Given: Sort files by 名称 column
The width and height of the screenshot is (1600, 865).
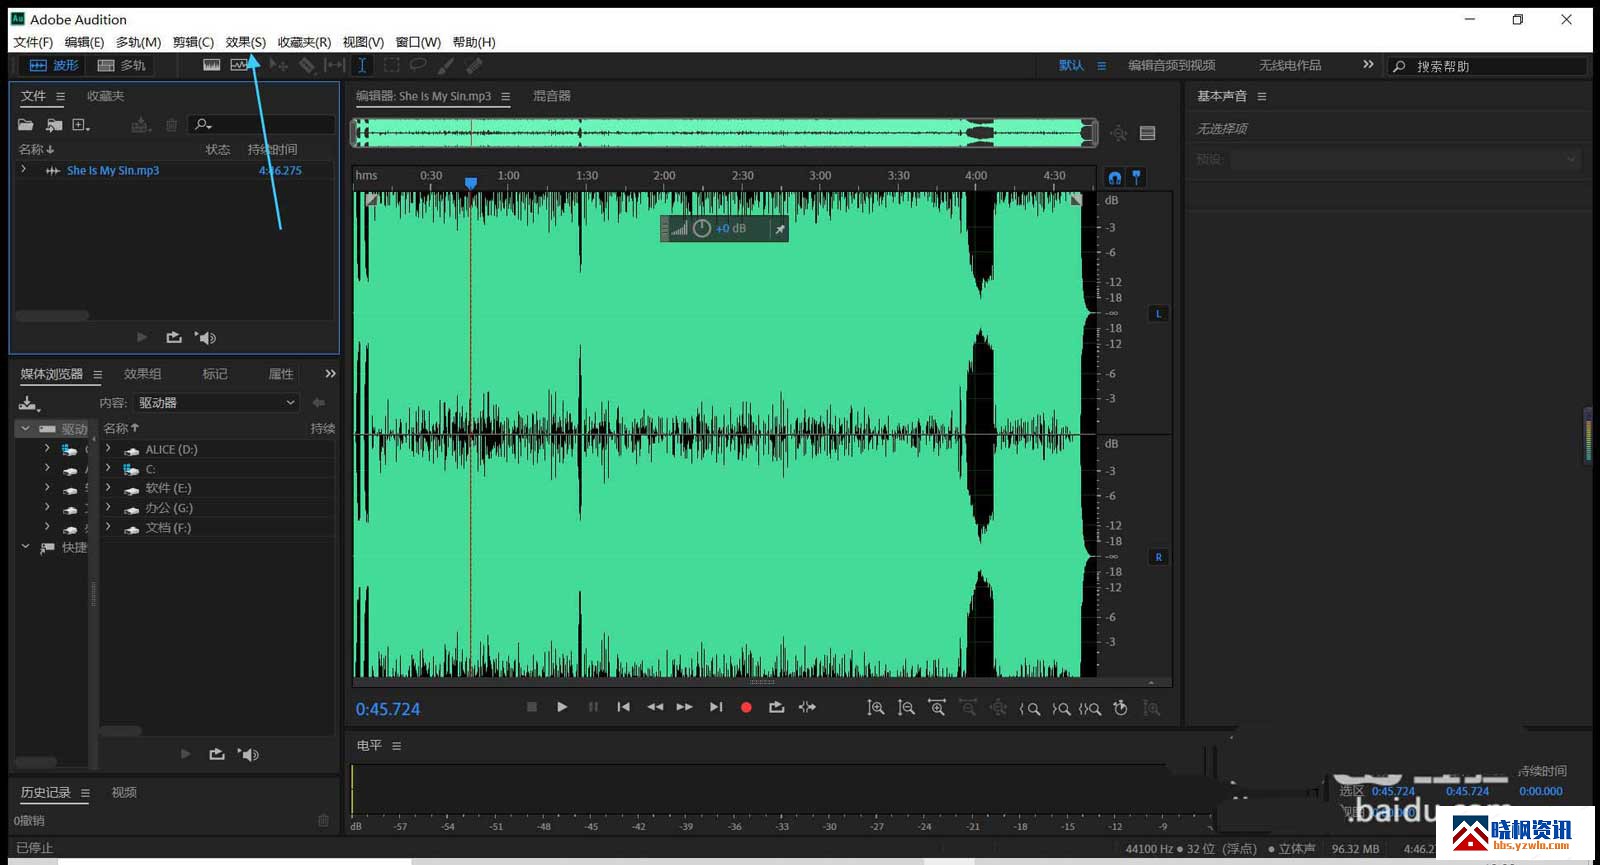Looking at the screenshot, I should [36, 149].
